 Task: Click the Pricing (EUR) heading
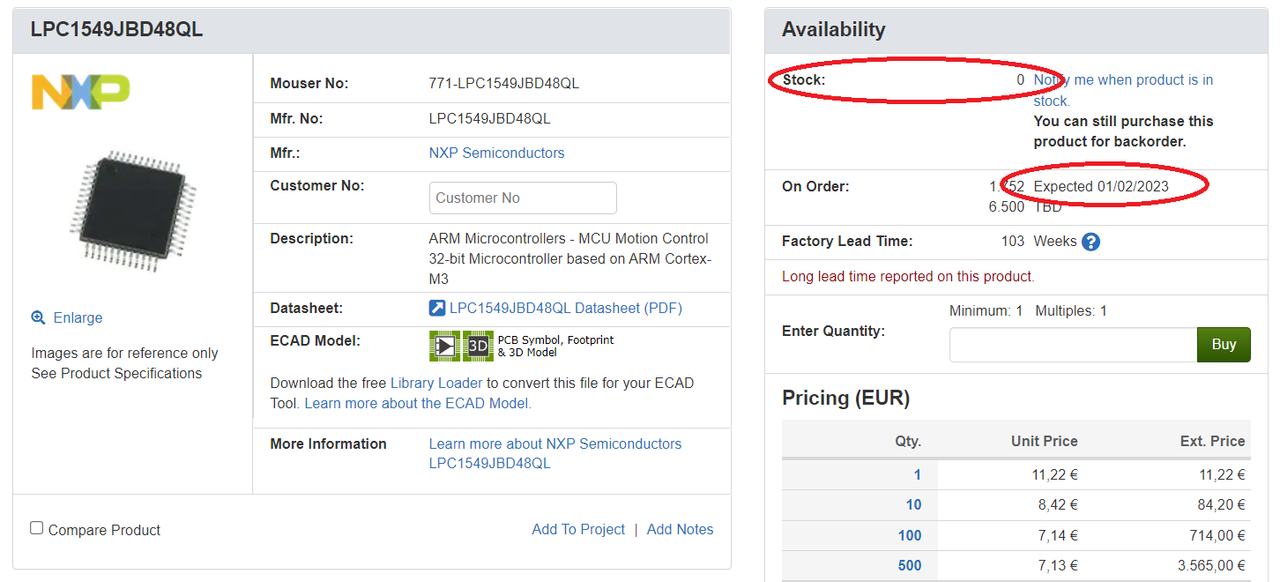846,398
